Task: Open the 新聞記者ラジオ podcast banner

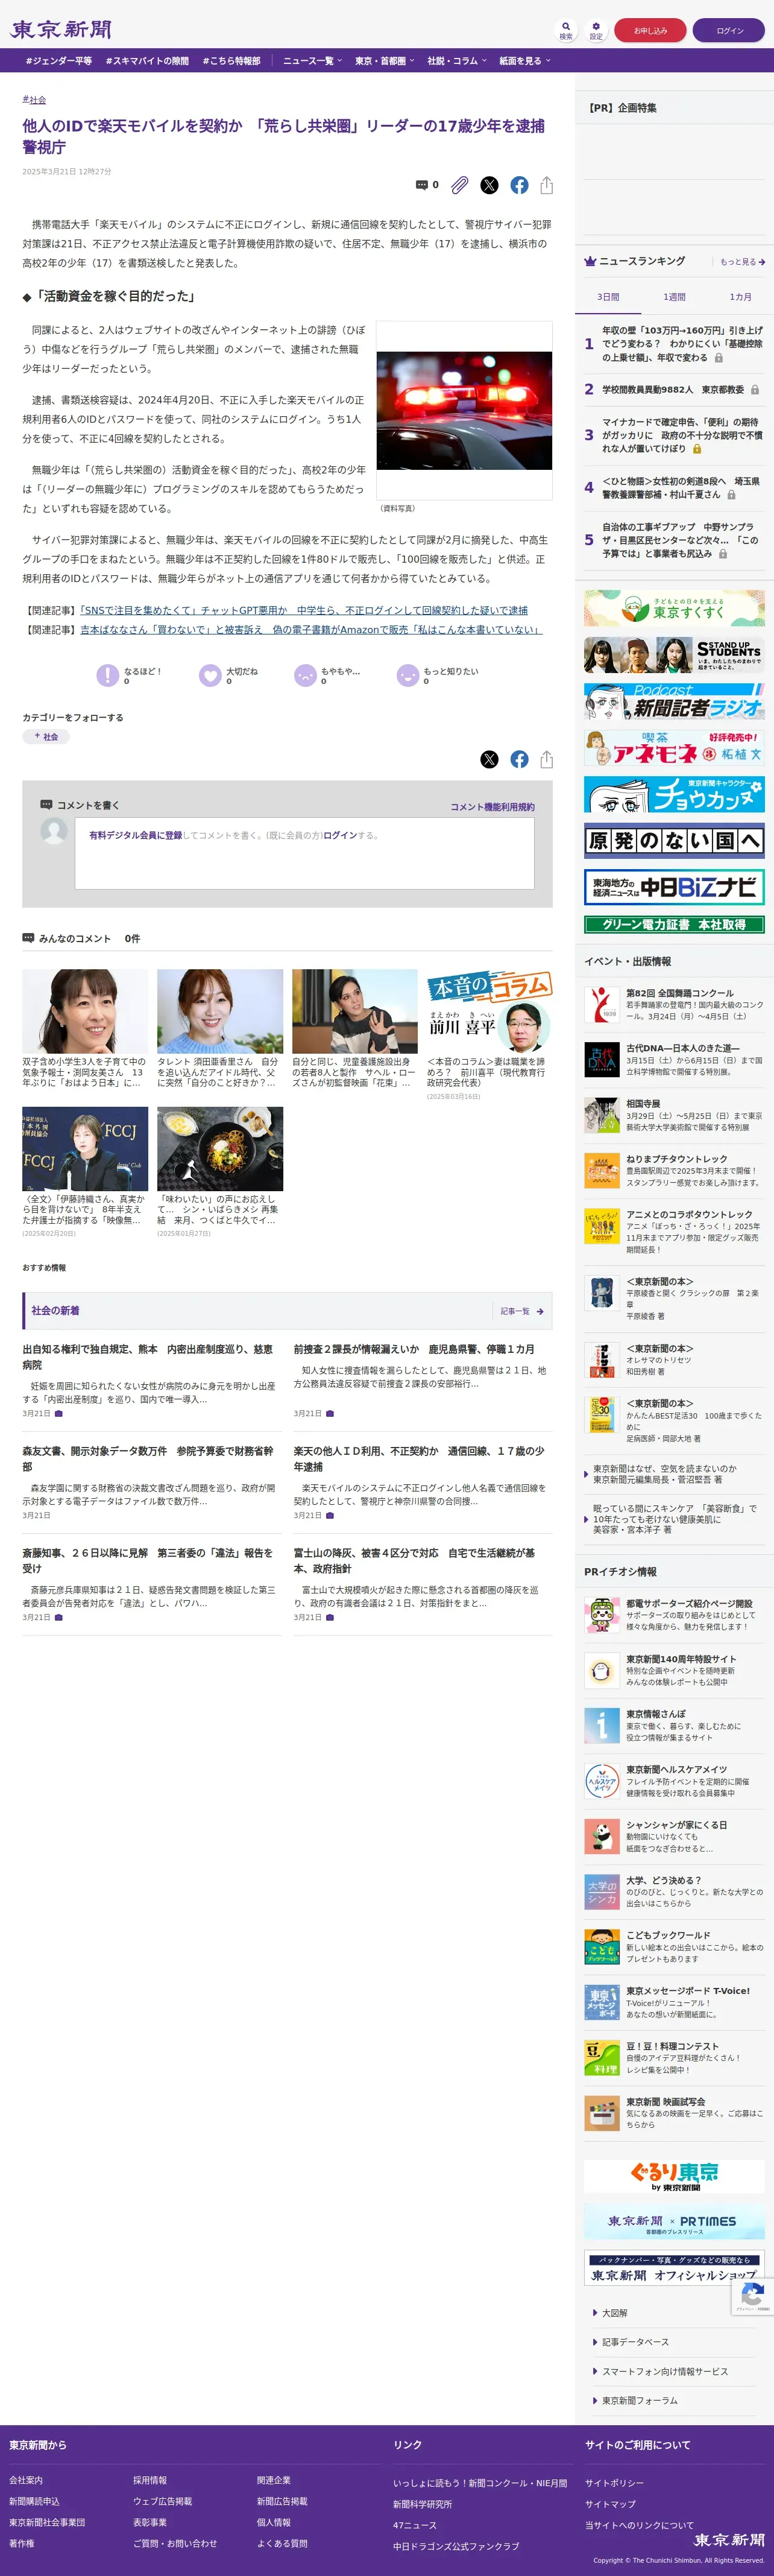Action: [x=674, y=702]
